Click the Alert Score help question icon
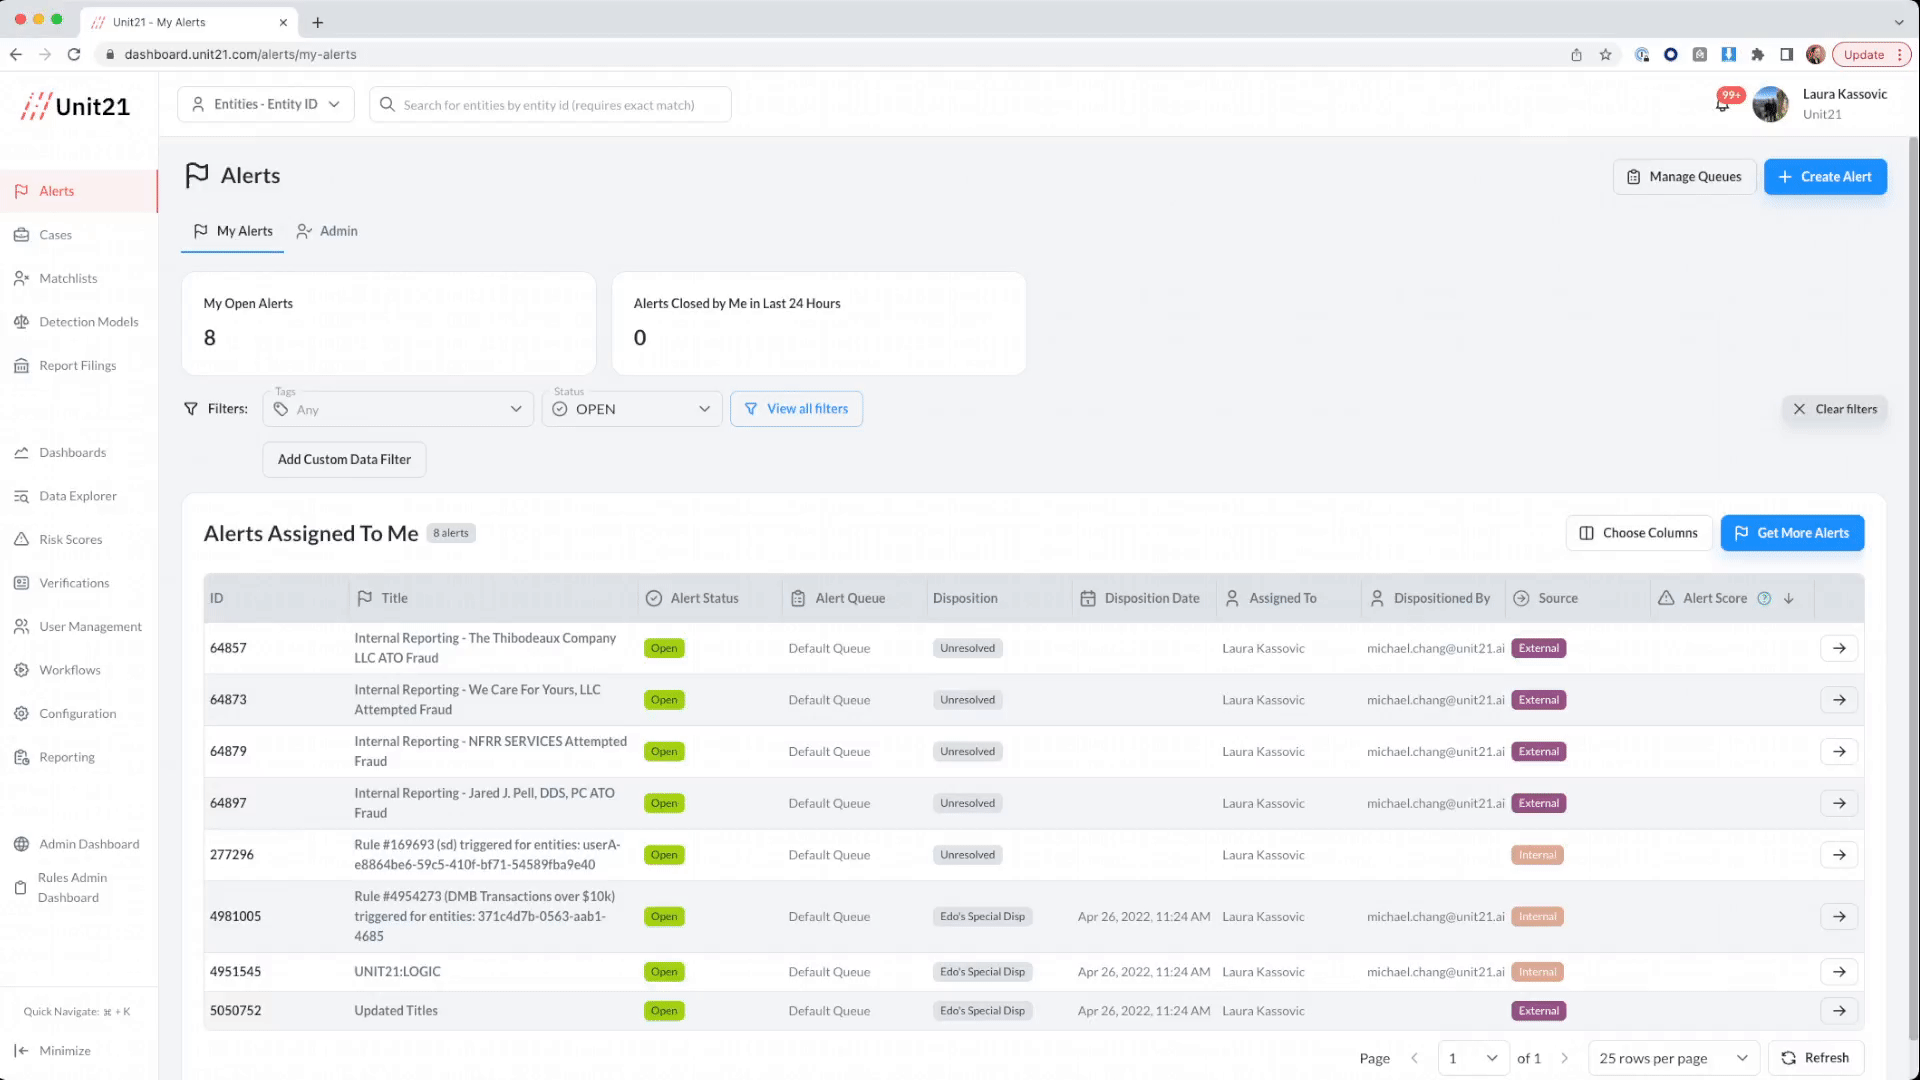1920x1080 pixels. 1764,598
